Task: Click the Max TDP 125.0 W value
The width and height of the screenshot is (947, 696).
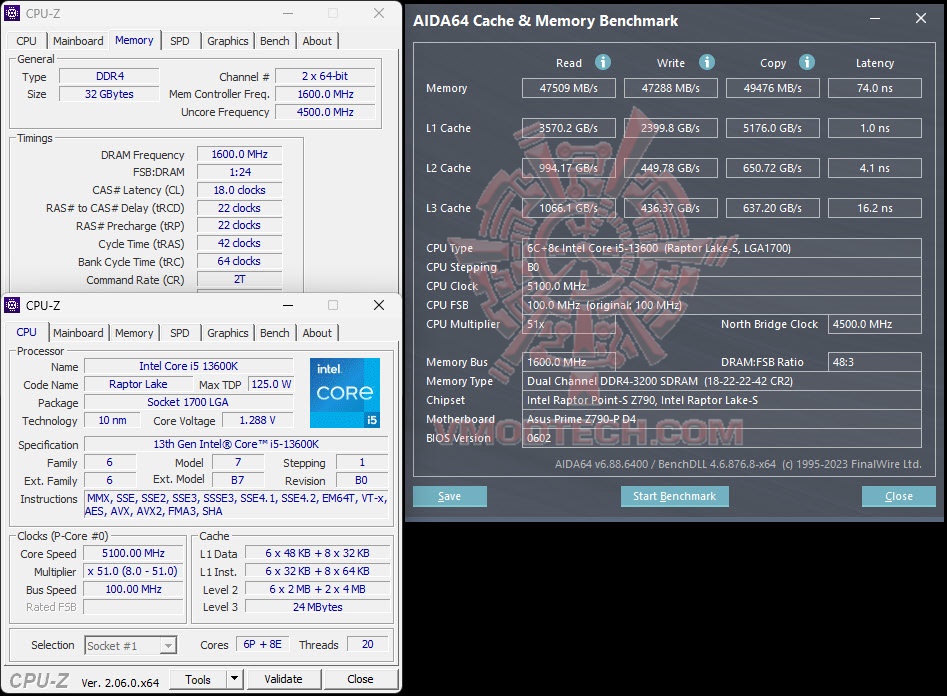Action: click(271, 384)
